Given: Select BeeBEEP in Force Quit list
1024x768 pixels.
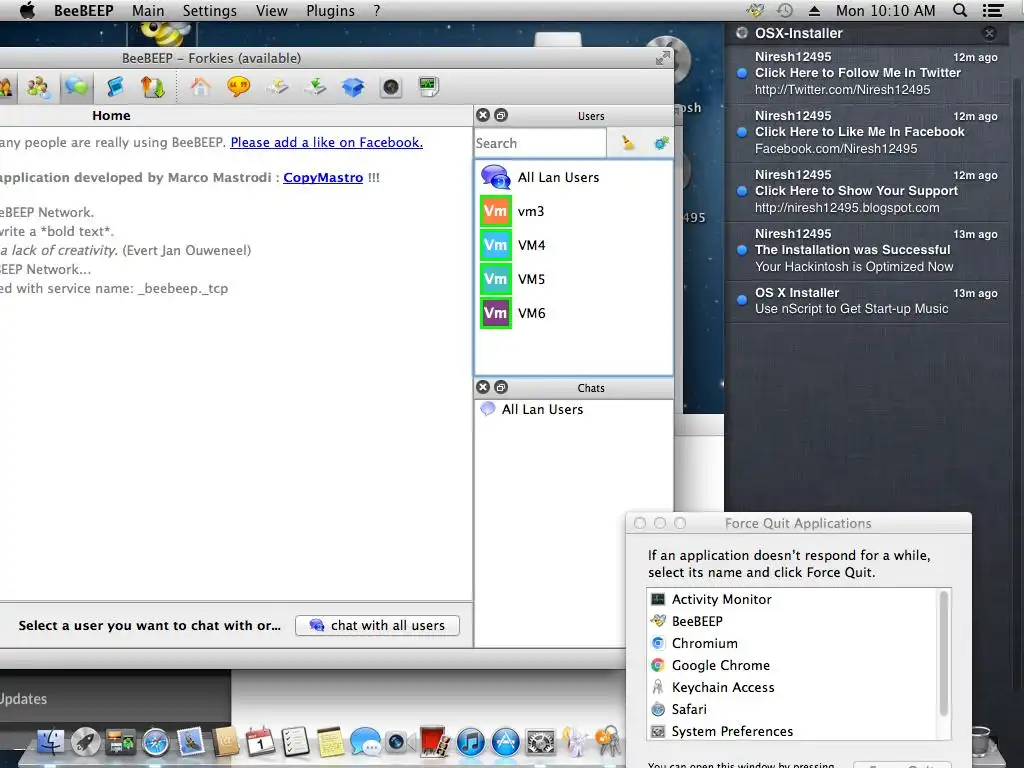Looking at the screenshot, I should click(792, 621).
